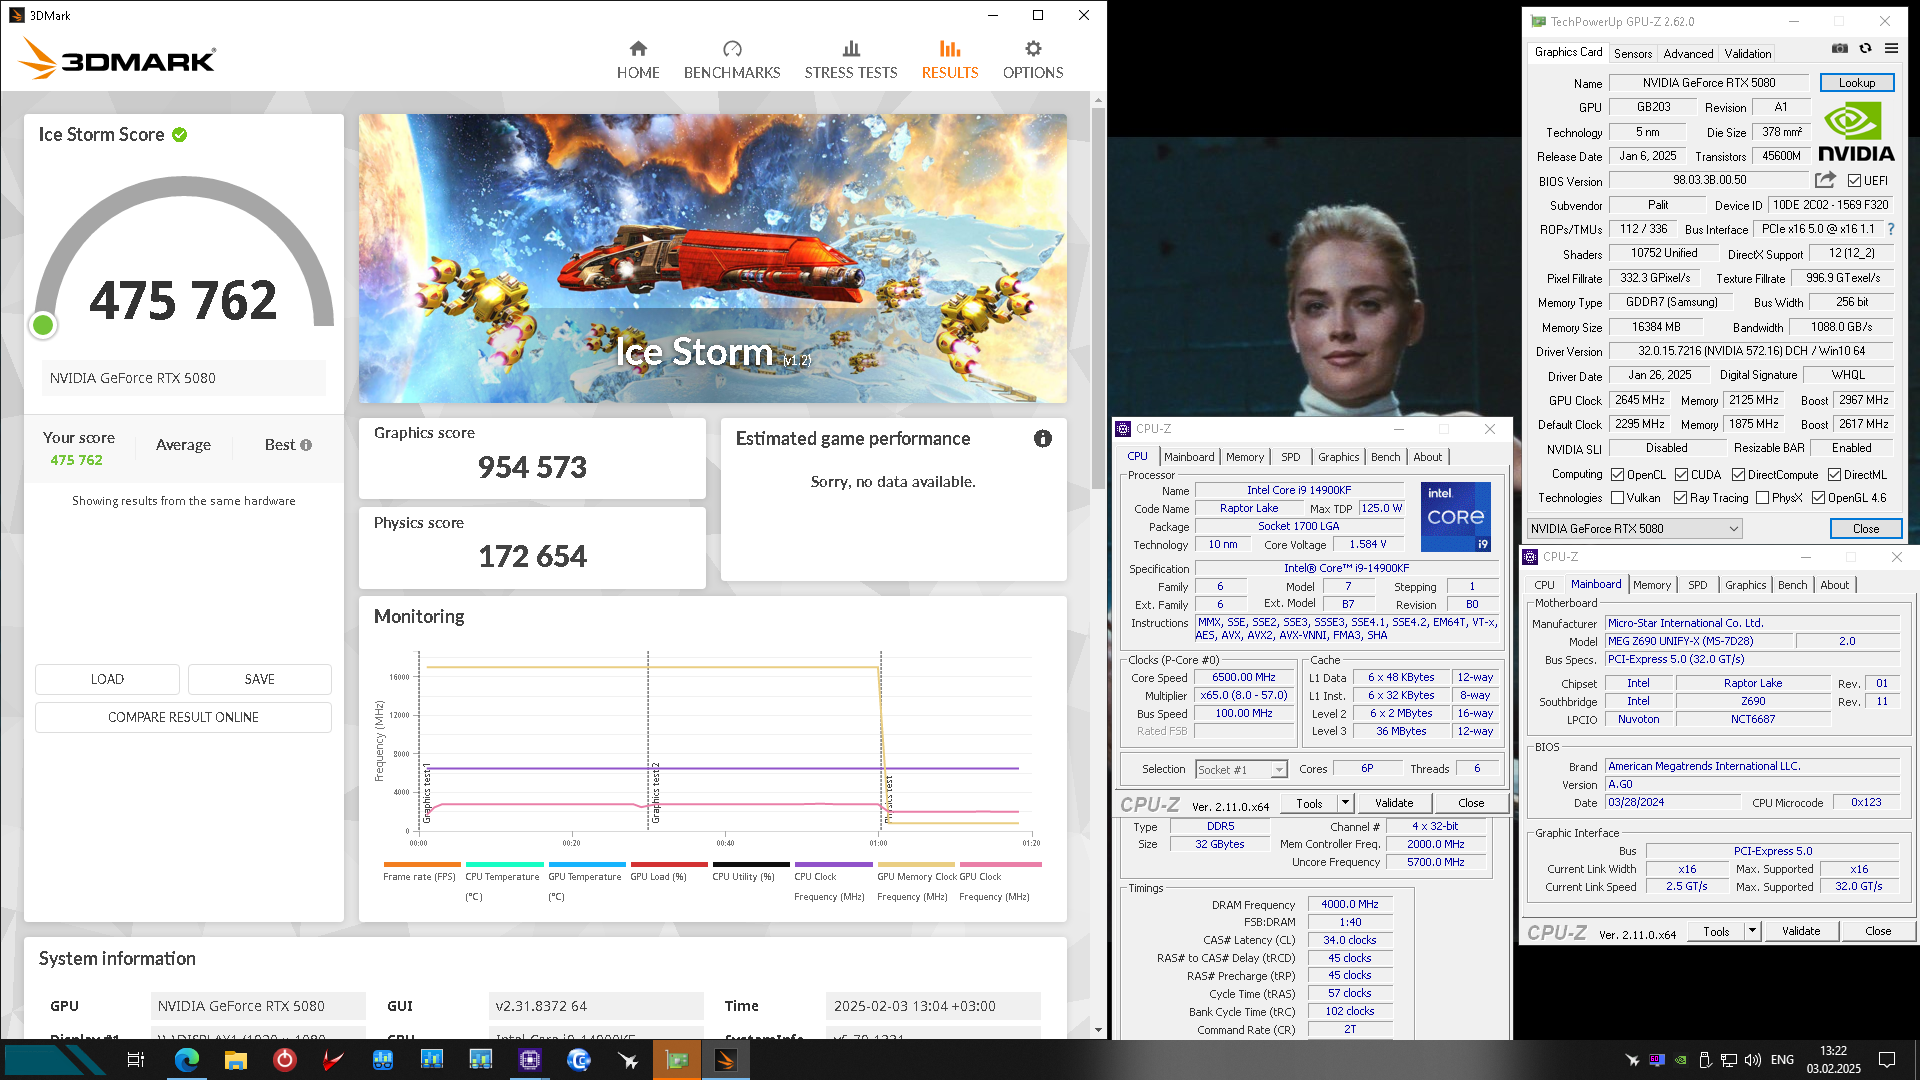Click the LOAD button in 3DMark
Screen dimensions: 1920x1080
[107, 679]
